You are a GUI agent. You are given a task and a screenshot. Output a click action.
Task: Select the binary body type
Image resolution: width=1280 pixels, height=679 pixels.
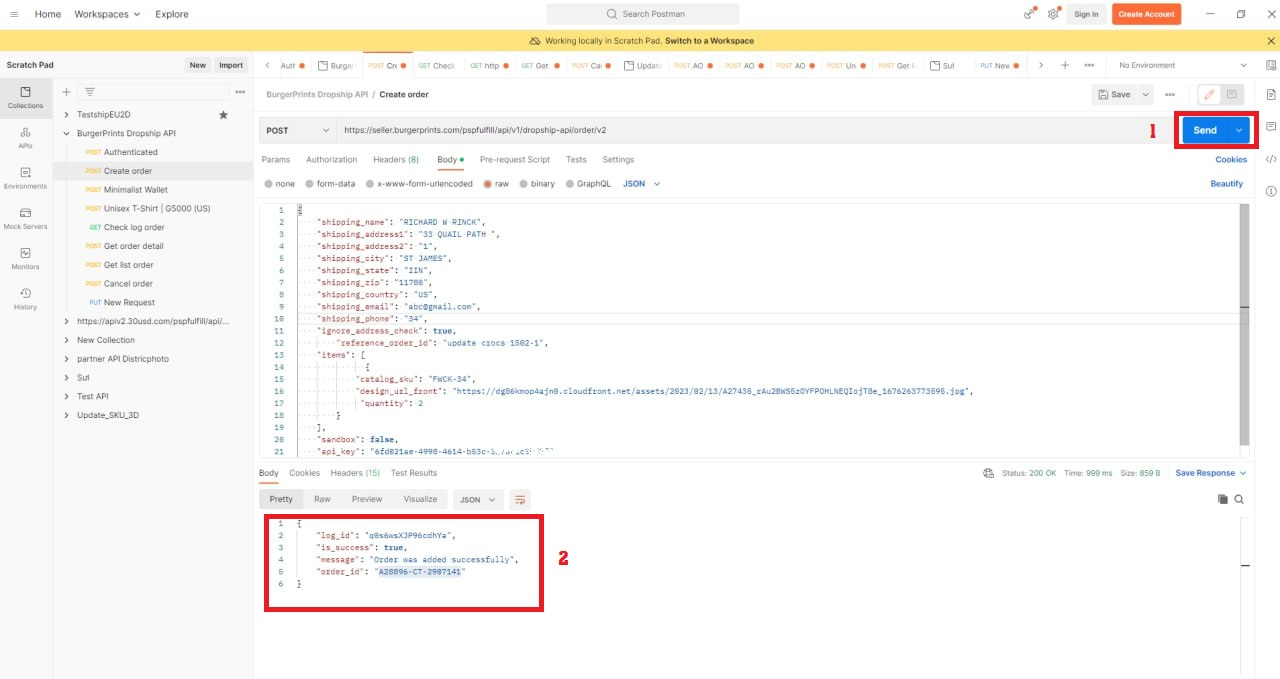click(x=537, y=184)
